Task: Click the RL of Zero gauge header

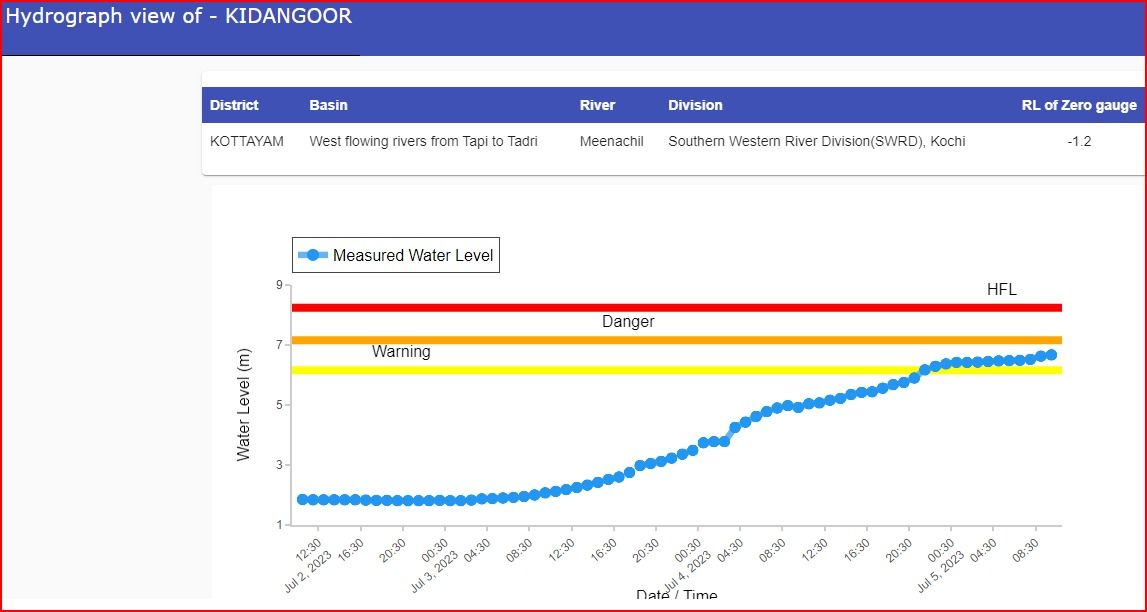Action: [1078, 105]
